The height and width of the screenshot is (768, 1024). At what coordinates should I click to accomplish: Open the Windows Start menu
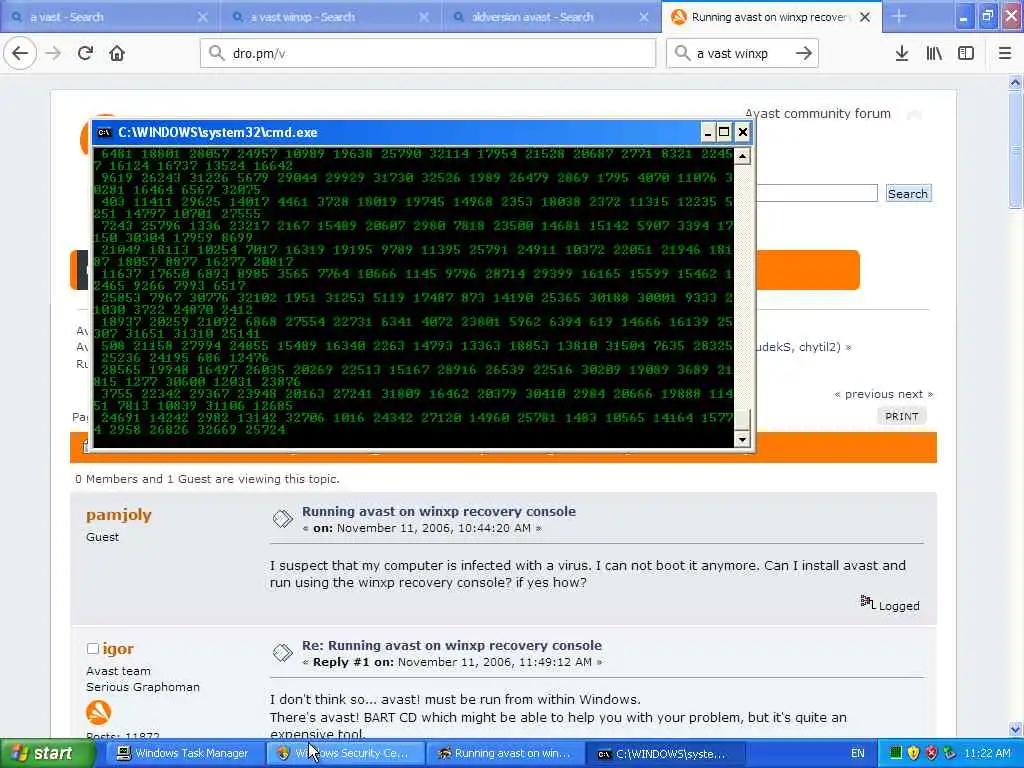tap(46, 753)
